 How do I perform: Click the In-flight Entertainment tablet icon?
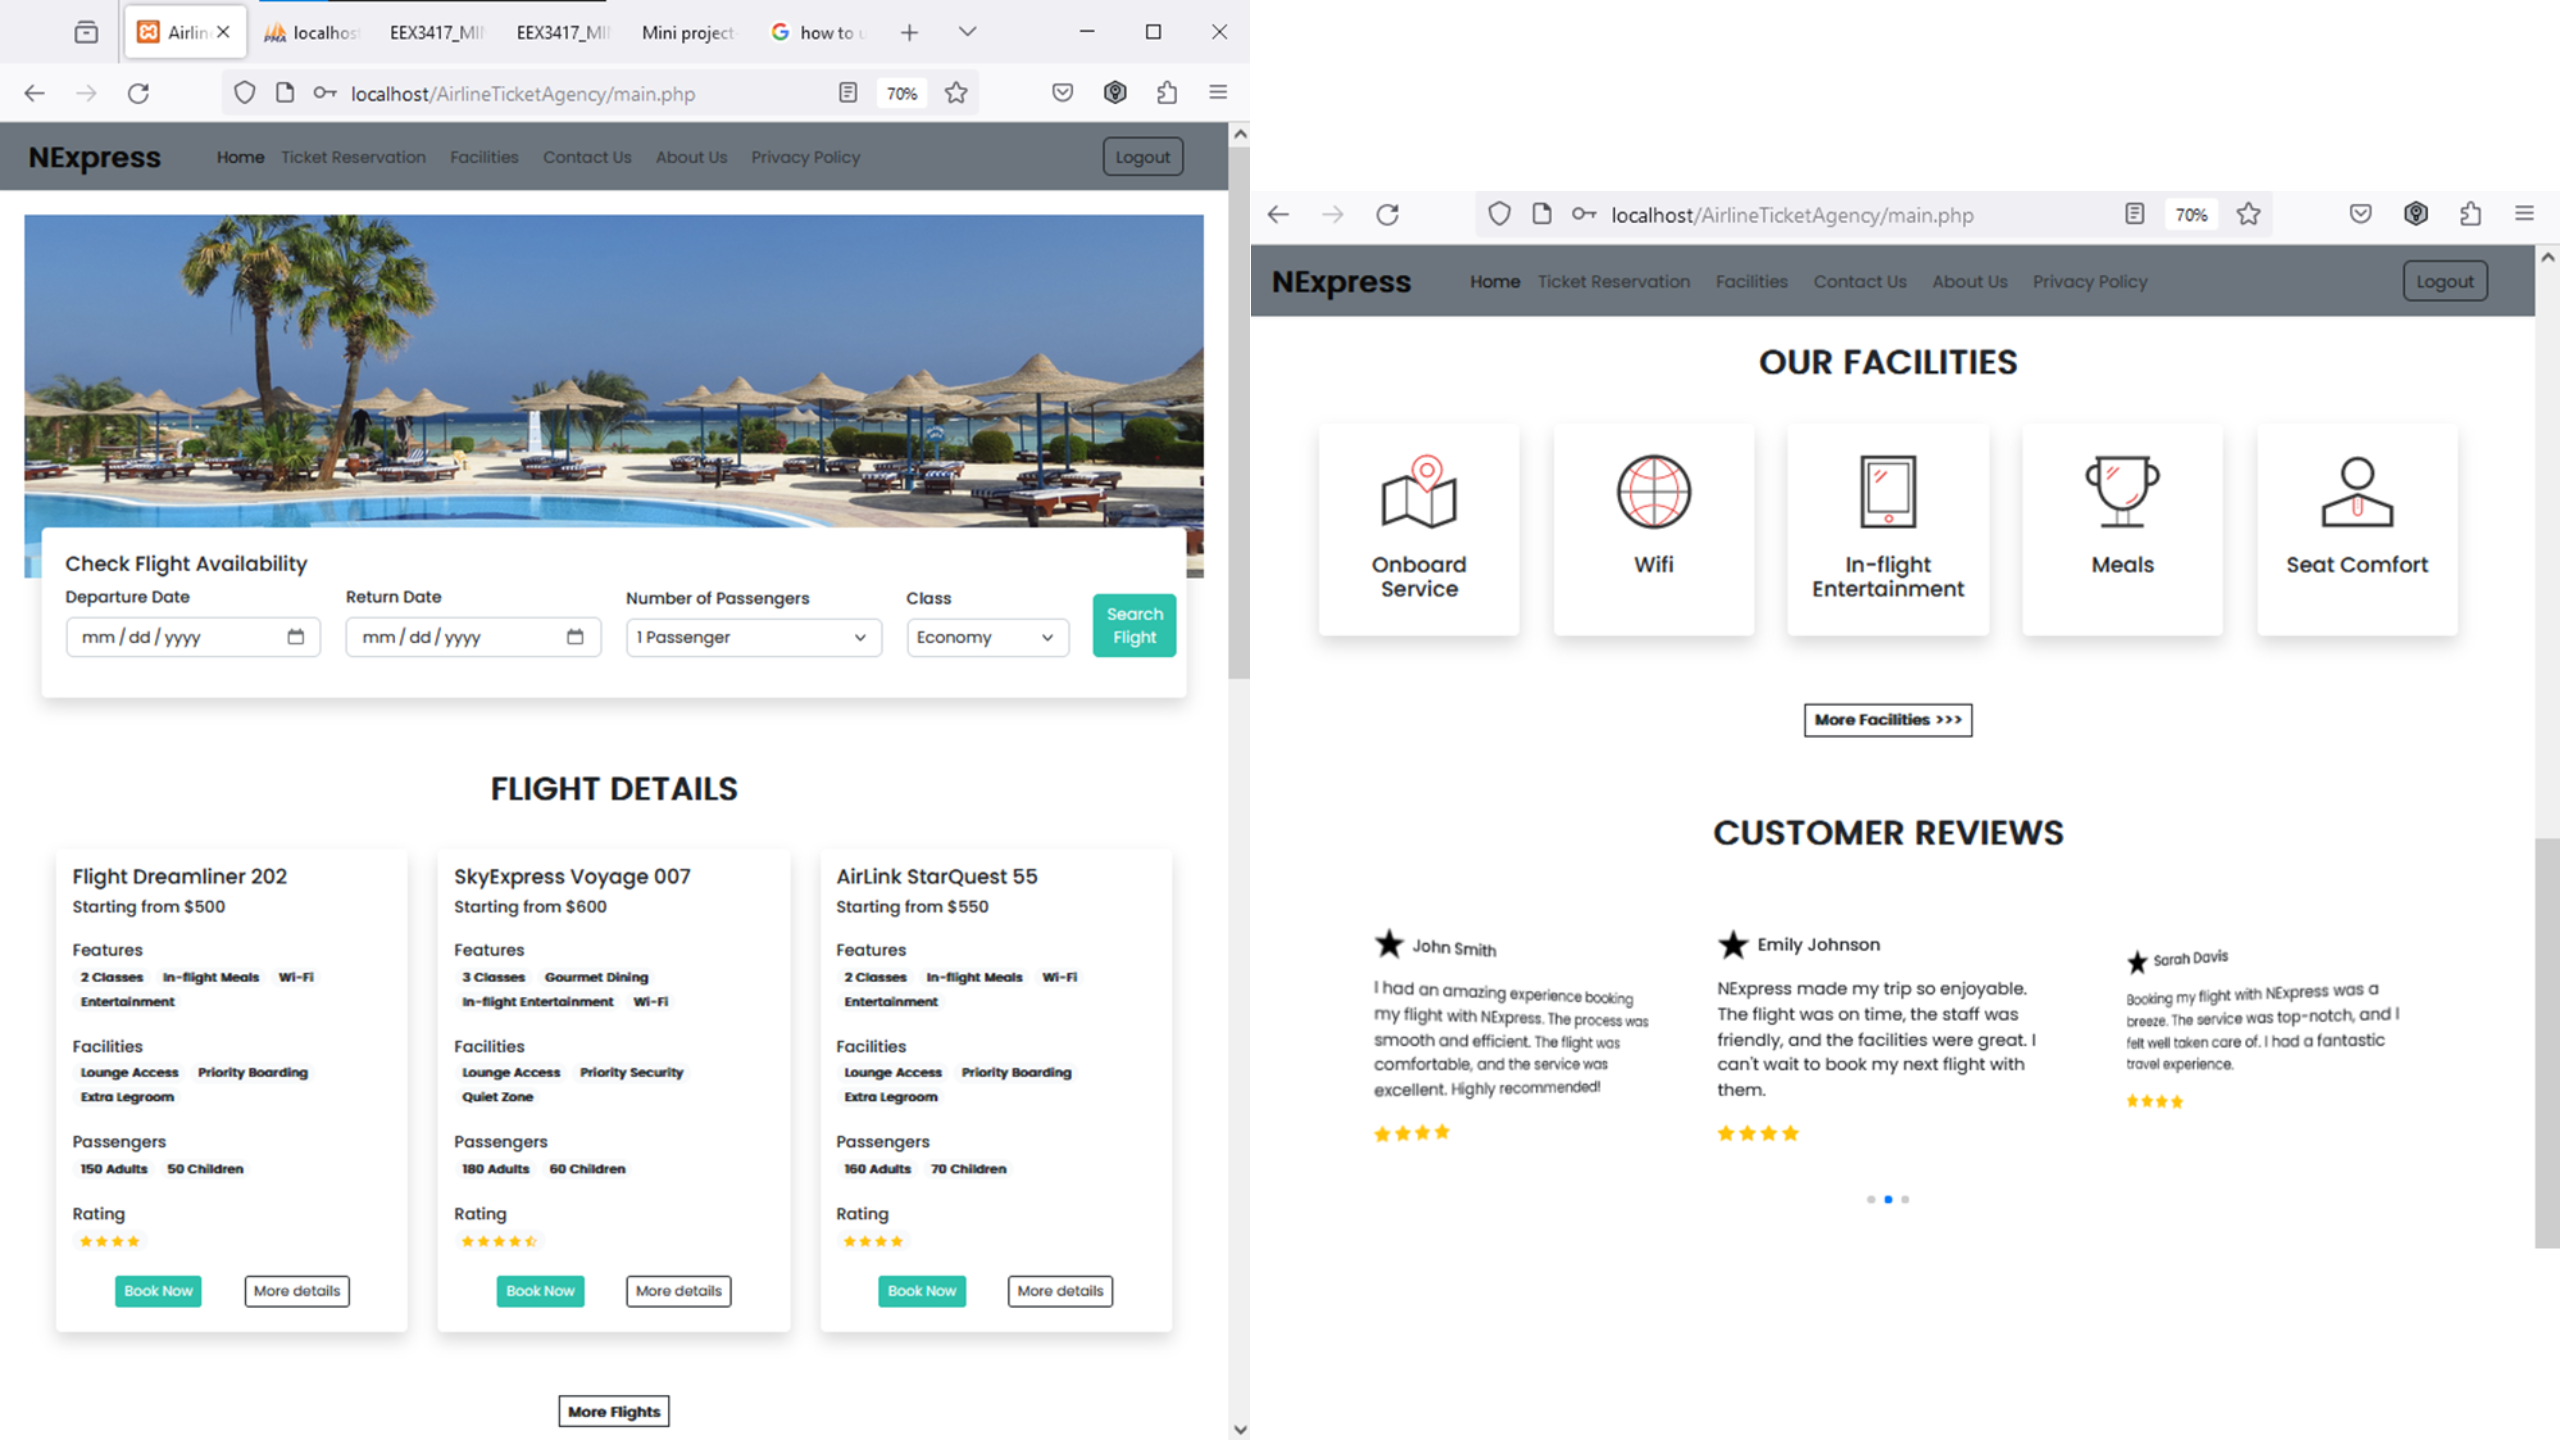(1887, 492)
